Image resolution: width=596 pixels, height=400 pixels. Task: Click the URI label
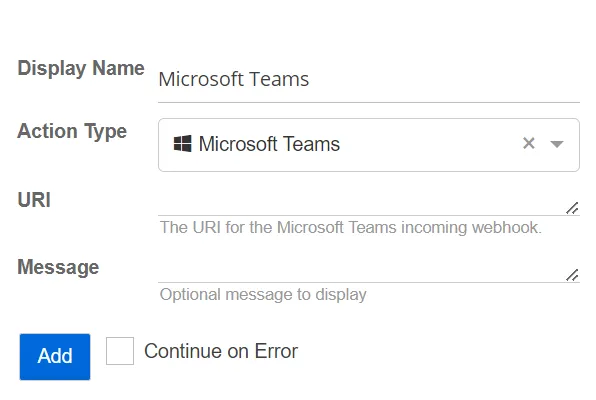point(34,200)
